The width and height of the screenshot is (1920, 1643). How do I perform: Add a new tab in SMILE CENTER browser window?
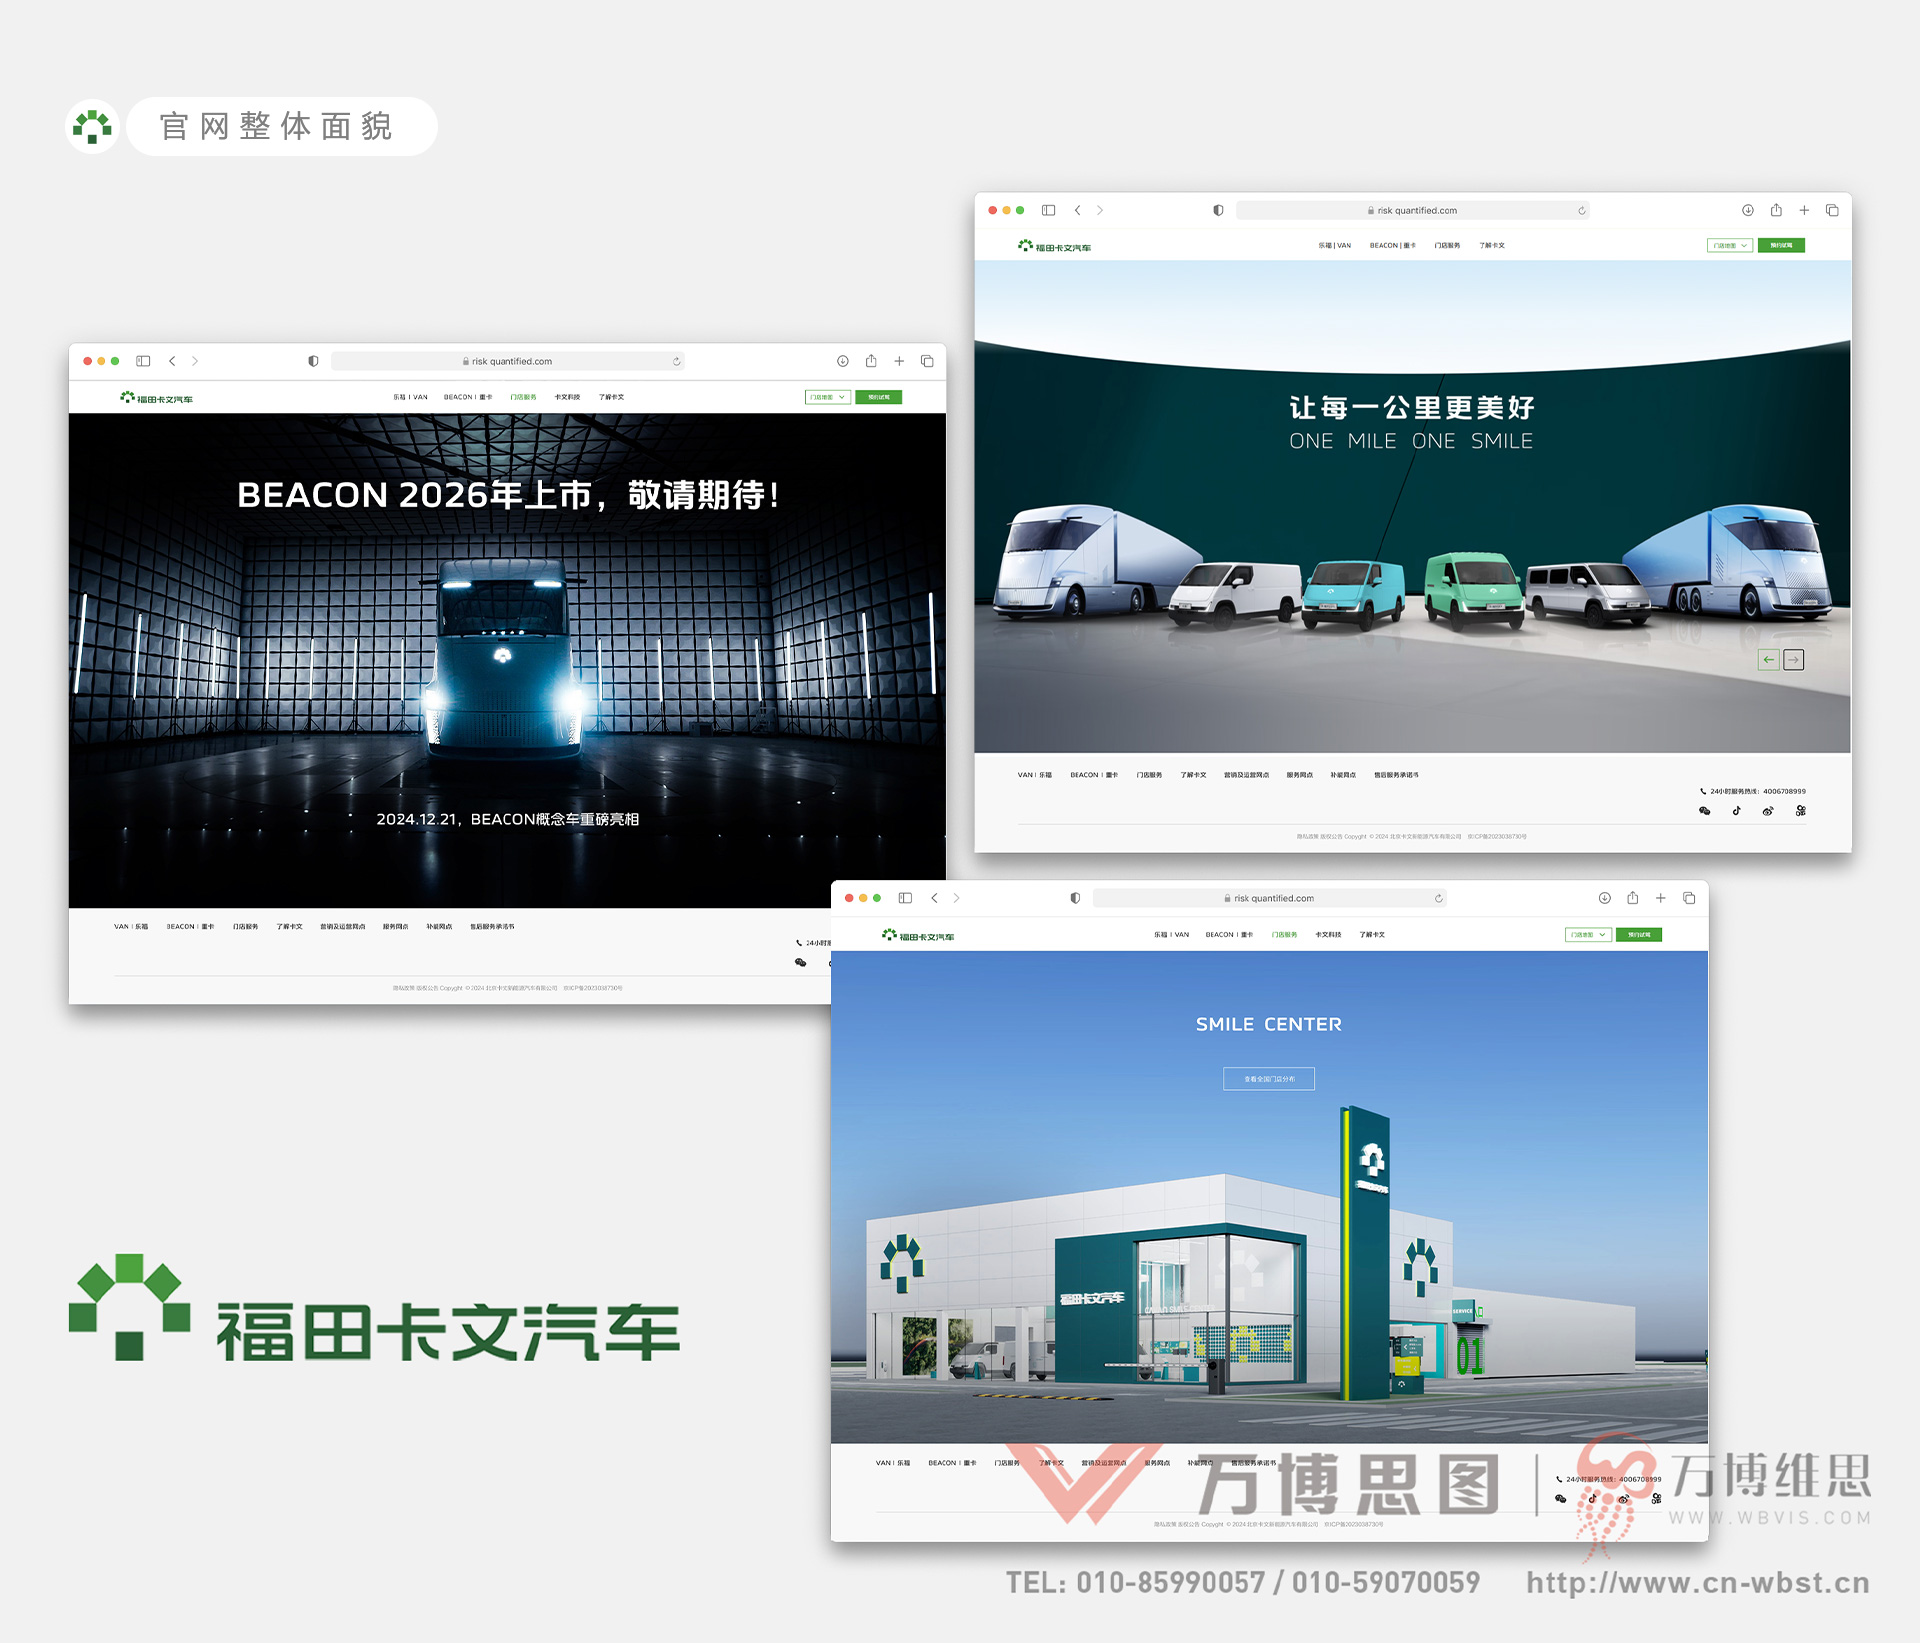point(1661,898)
